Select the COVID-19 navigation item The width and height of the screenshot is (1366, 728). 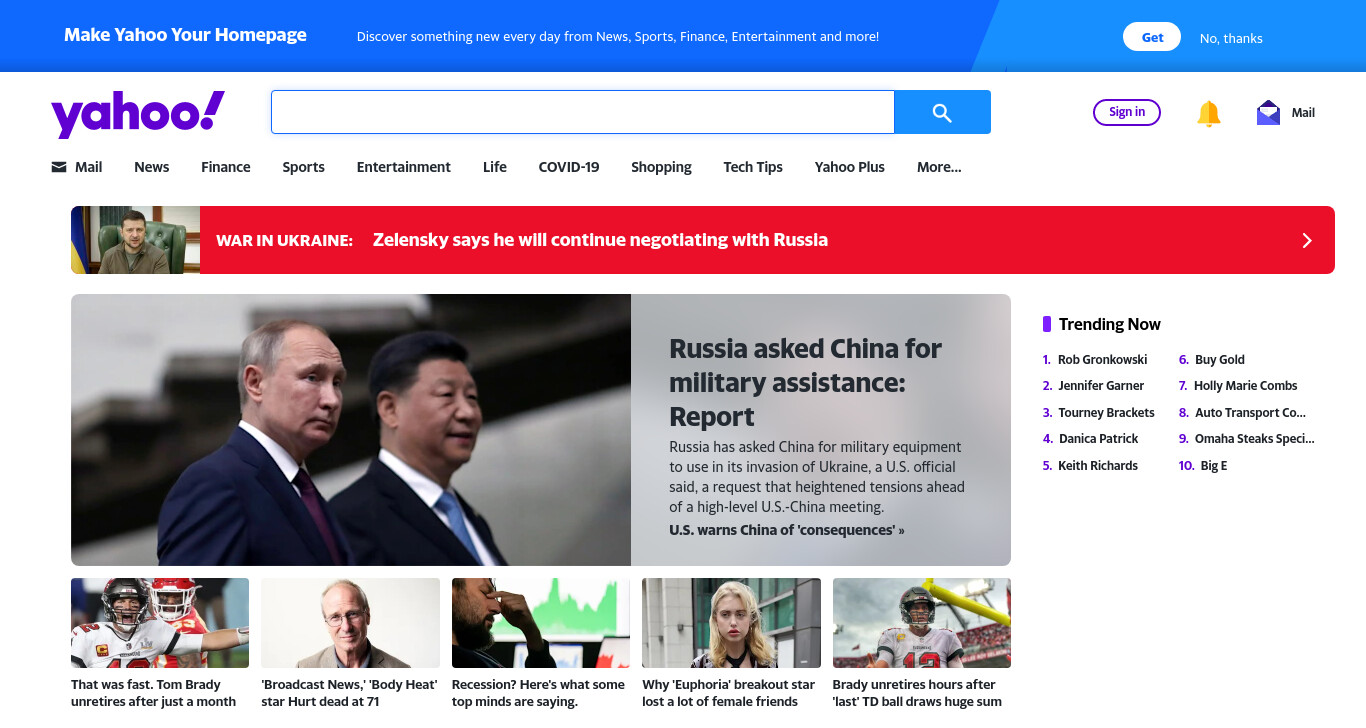pyautogui.click(x=569, y=167)
